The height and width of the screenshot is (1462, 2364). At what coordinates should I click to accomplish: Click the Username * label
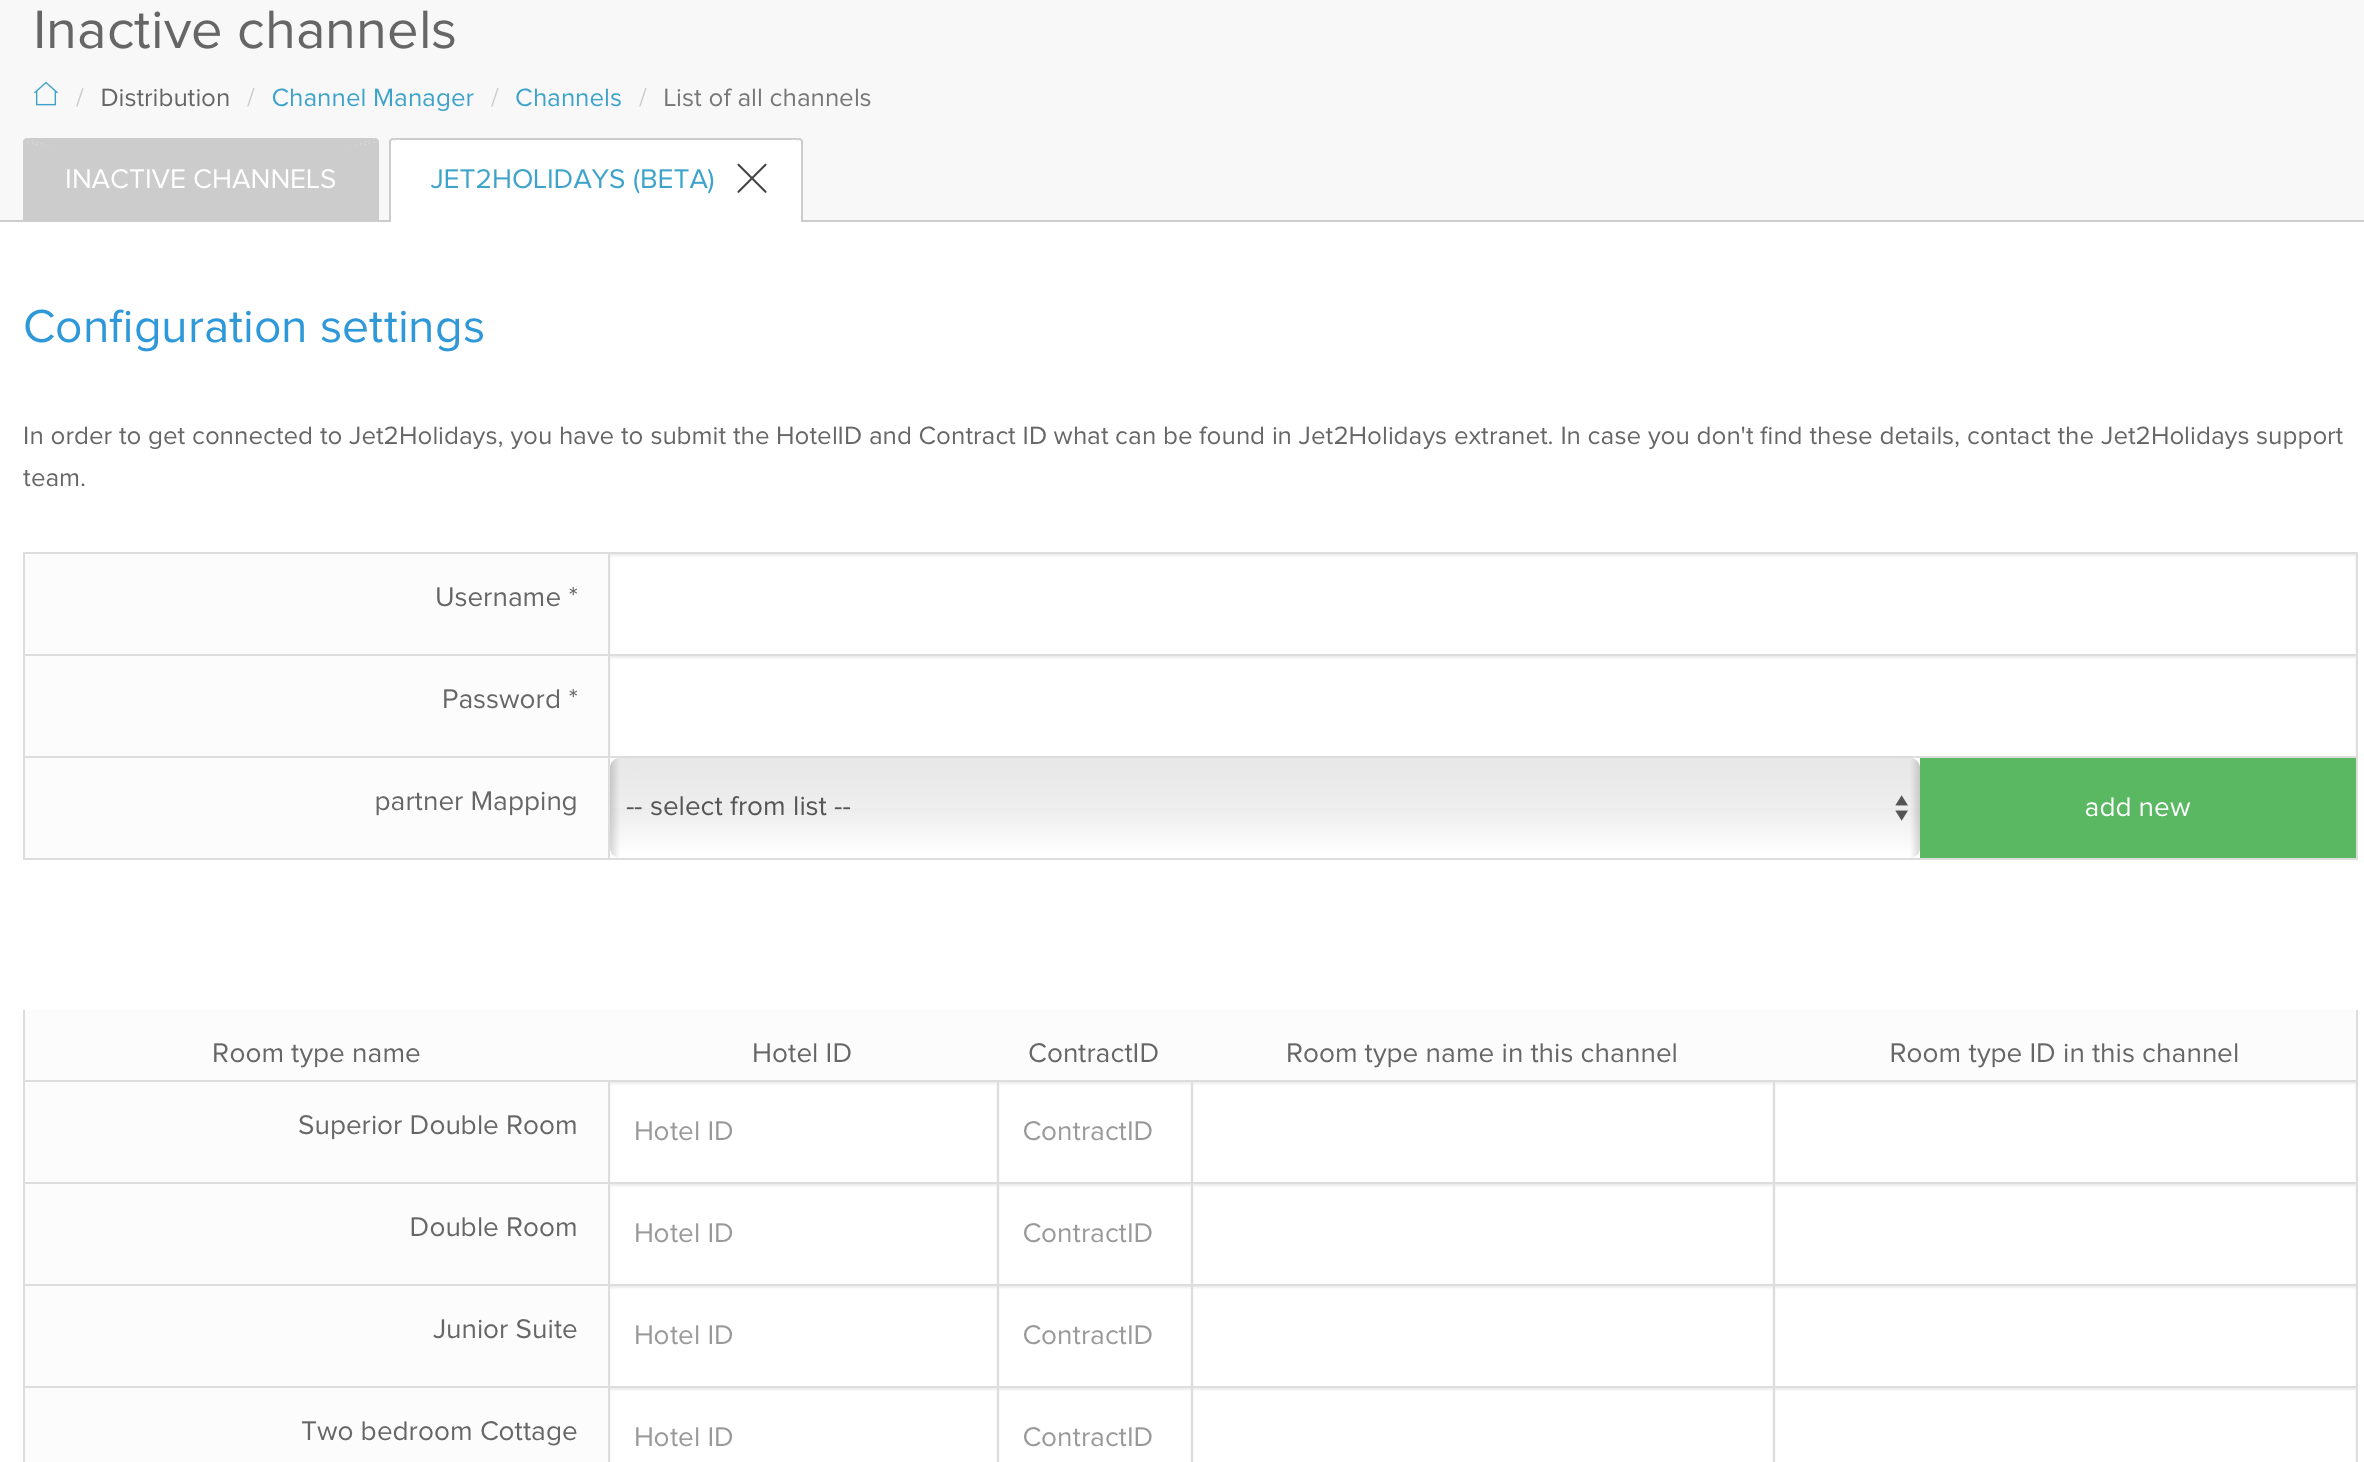[507, 597]
